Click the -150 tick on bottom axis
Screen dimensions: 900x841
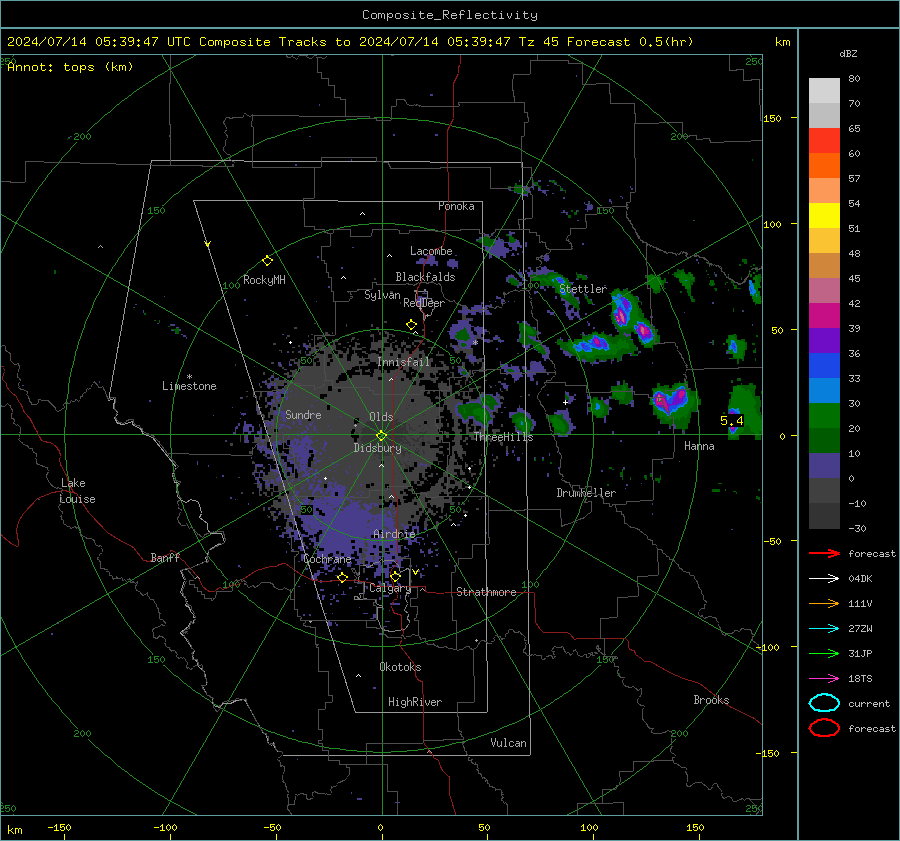[x=59, y=828]
